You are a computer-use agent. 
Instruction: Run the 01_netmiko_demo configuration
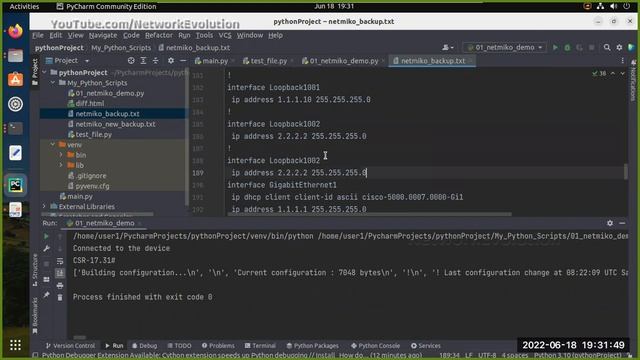click(x=555, y=48)
